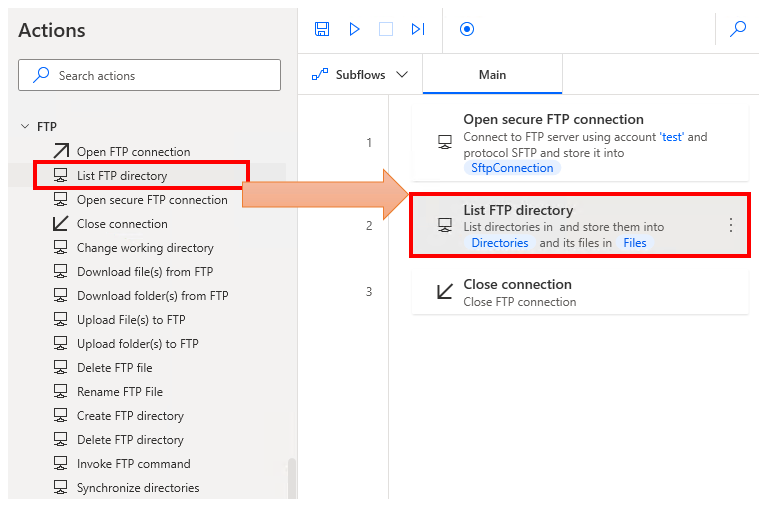767x509 pixels.
Task: Click the Directories variable link
Action: [x=500, y=243]
